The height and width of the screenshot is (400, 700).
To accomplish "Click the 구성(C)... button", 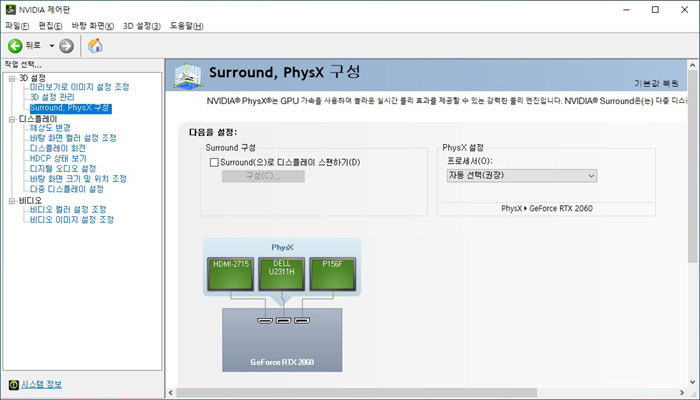I will click(263, 176).
